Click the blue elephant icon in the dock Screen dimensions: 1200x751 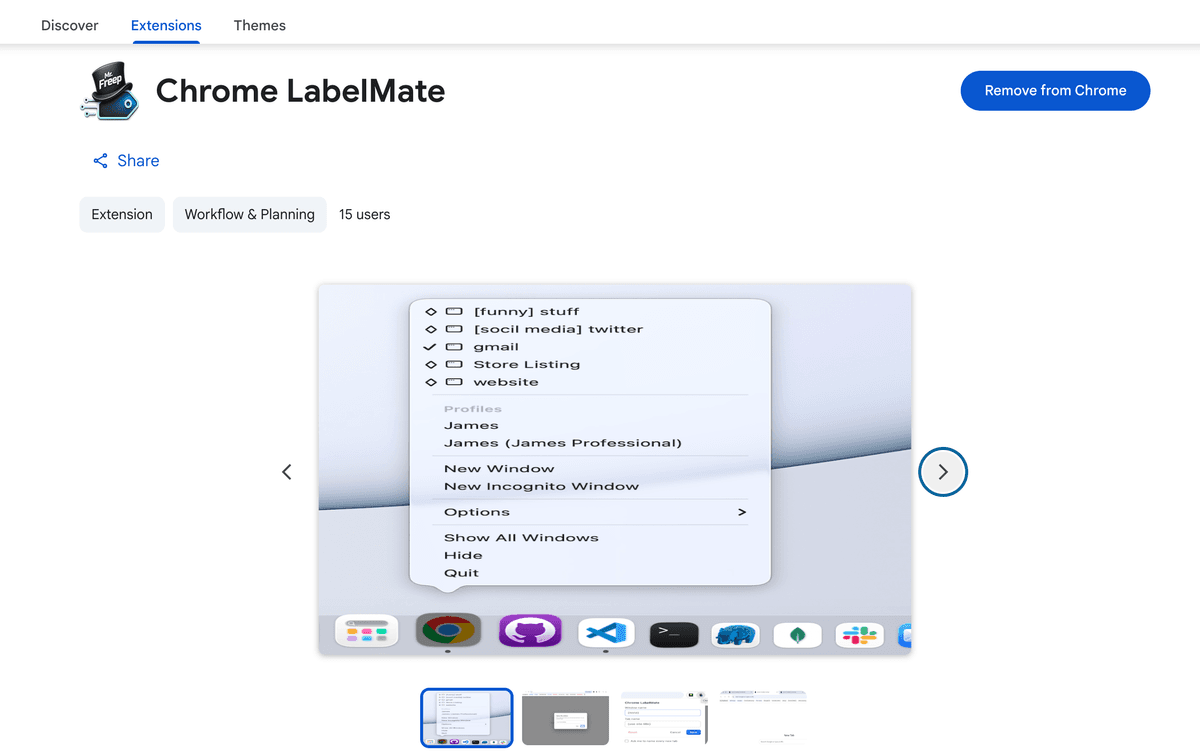tap(735, 635)
